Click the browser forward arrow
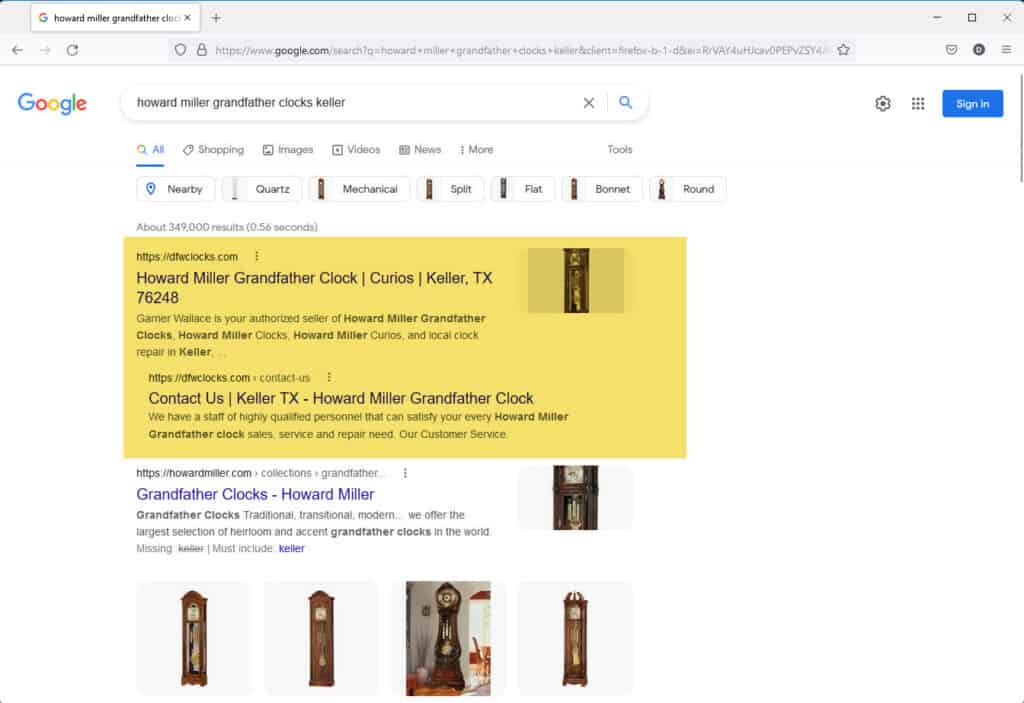The height and width of the screenshot is (703, 1024). [x=45, y=50]
